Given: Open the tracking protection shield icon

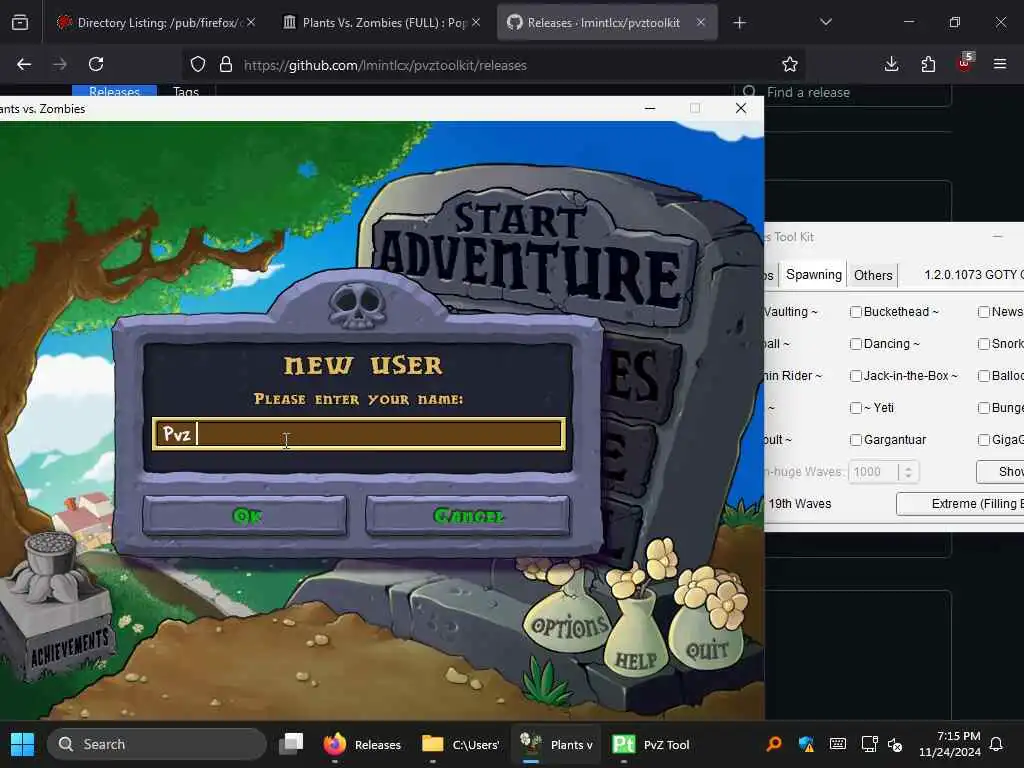Looking at the screenshot, I should click(198, 64).
